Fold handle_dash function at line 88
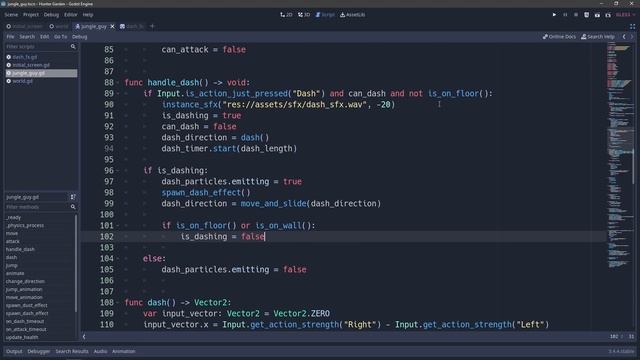Screen dimensions: 640x360 [118, 83]
